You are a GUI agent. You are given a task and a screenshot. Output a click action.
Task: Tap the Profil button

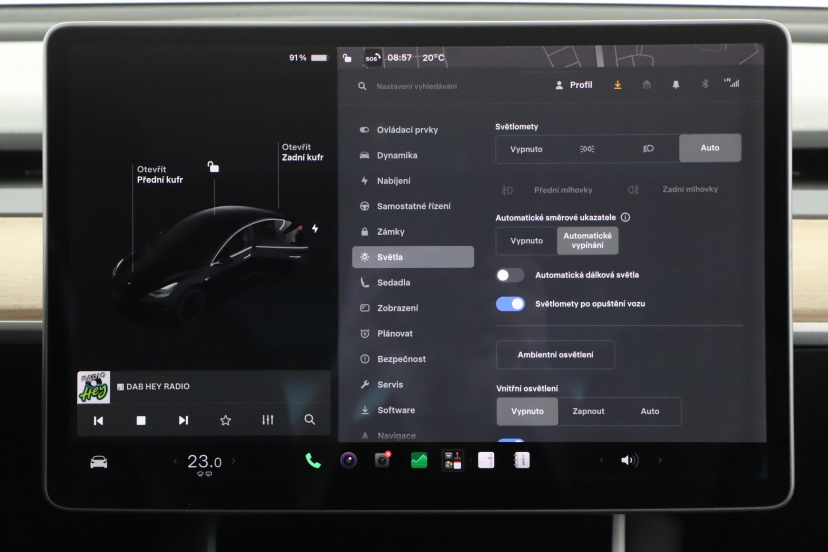pyautogui.click(x=574, y=85)
